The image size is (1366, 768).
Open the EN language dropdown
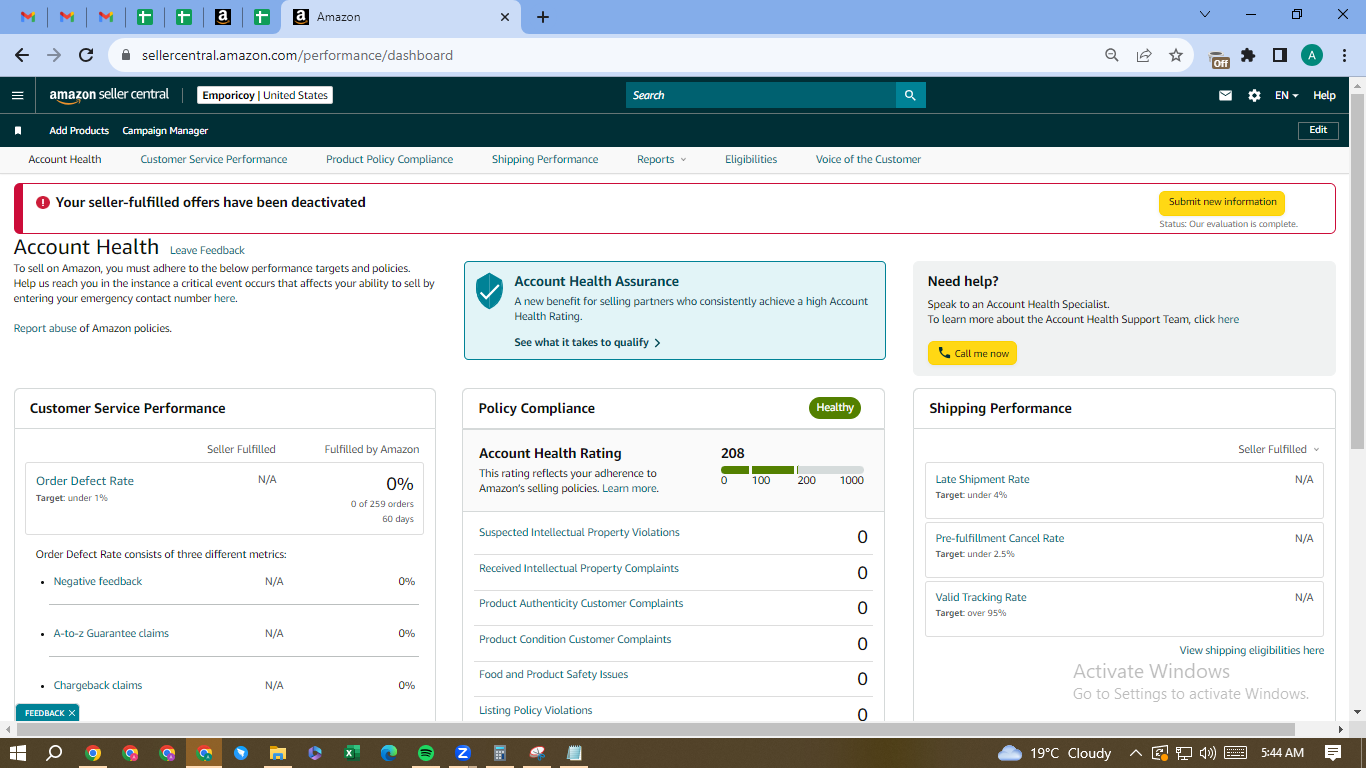click(1287, 96)
